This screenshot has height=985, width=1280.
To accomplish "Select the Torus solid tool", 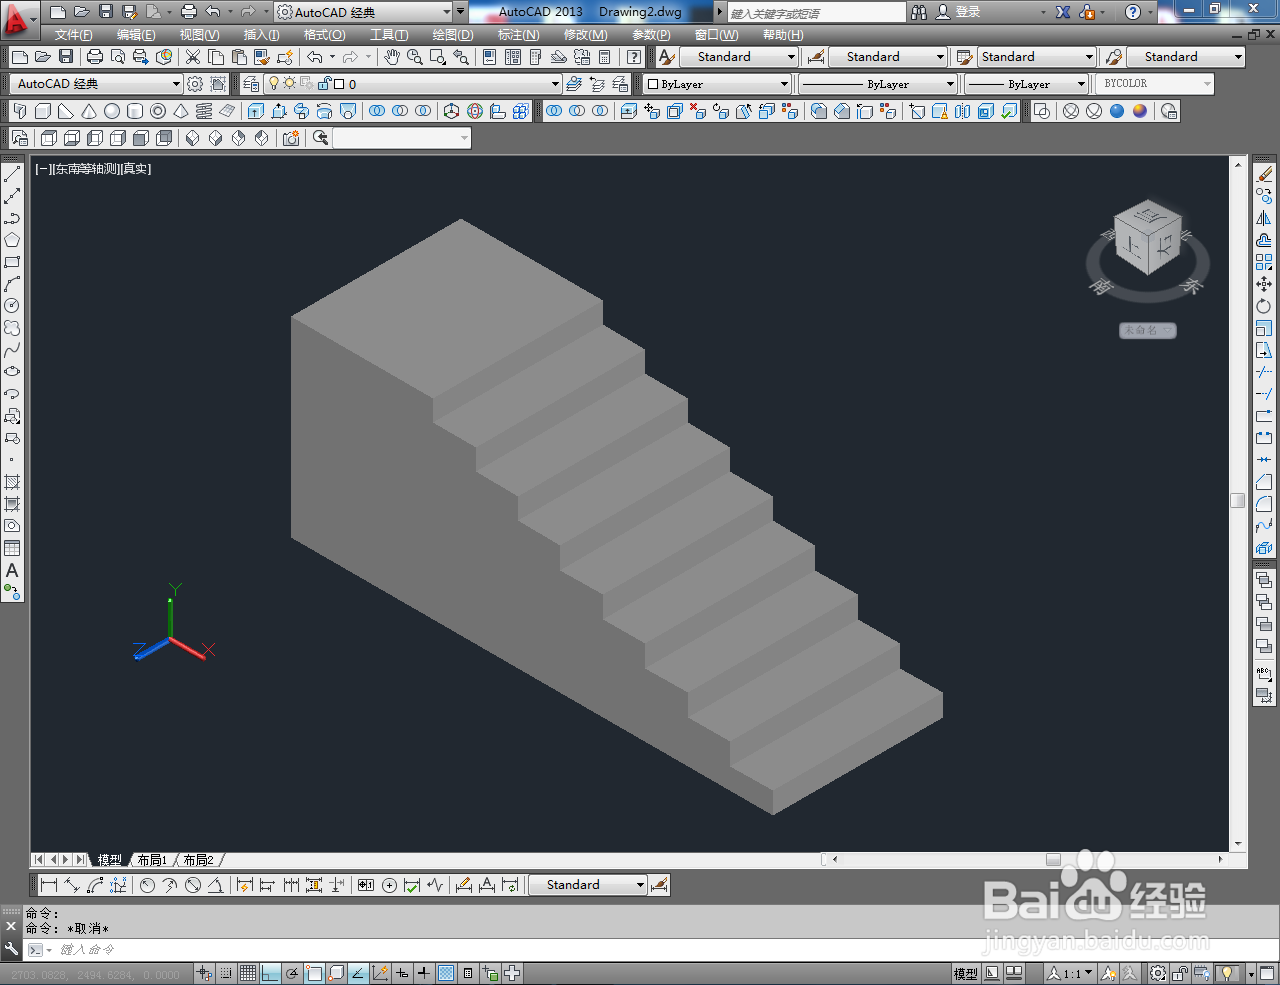I will 158,111.
